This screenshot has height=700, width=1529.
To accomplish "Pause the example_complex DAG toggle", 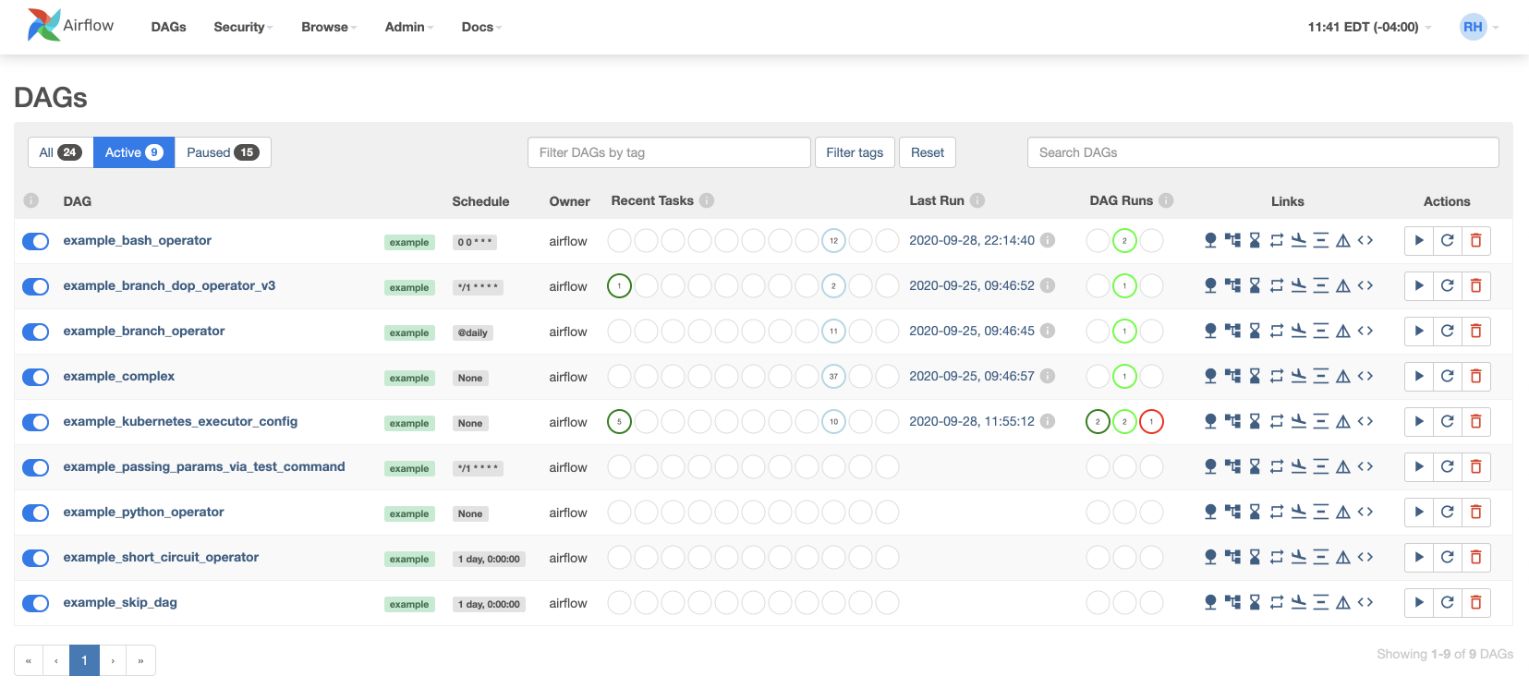I will pyautogui.click(x=36, y=377).
